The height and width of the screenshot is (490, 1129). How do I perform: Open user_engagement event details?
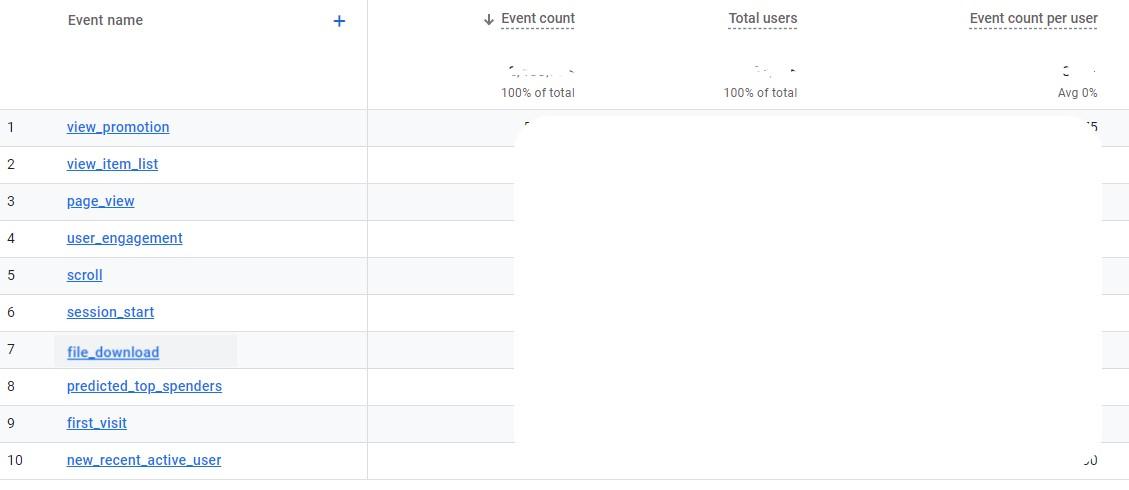pyautogui.click(x=124, y=238)
